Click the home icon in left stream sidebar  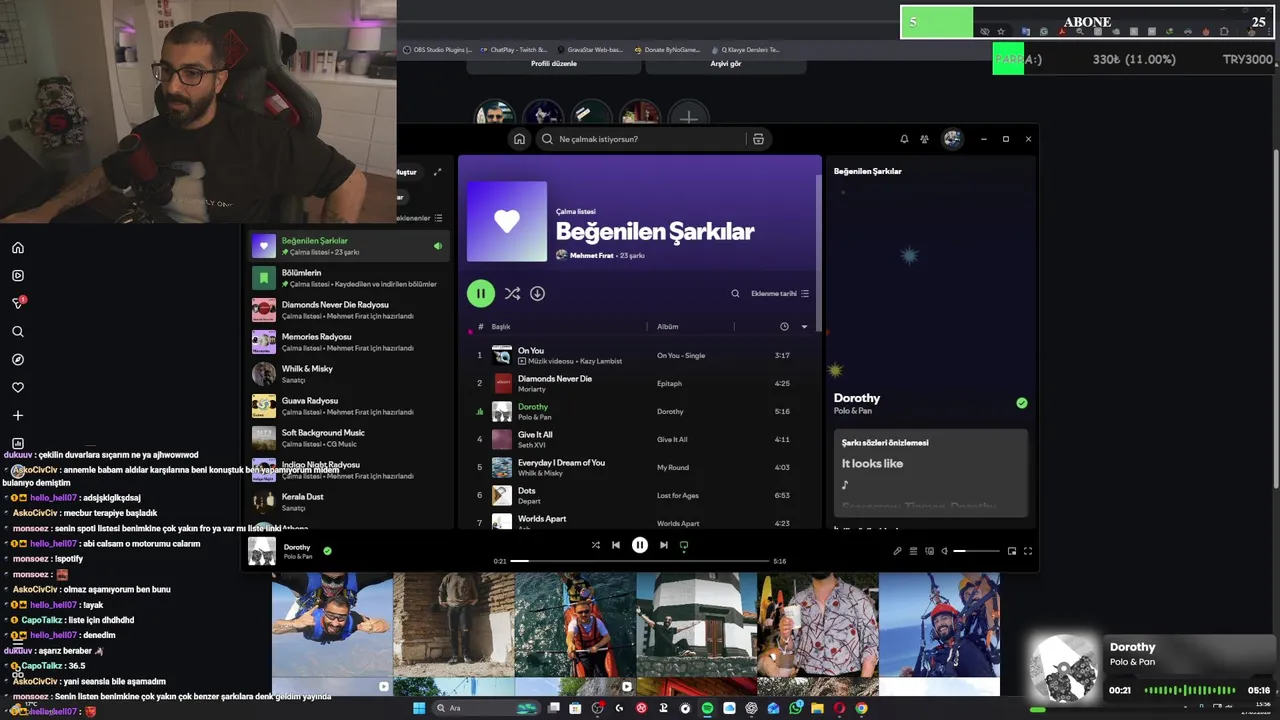coord(18,248)
